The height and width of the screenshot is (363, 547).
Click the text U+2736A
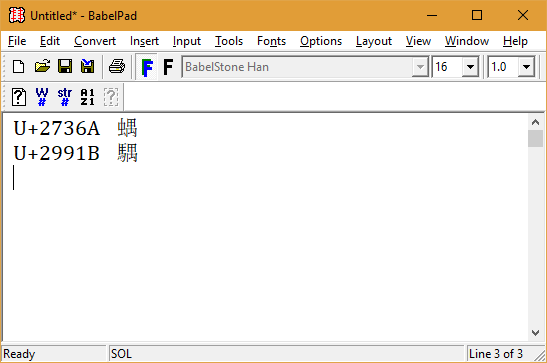click(57, 128)
